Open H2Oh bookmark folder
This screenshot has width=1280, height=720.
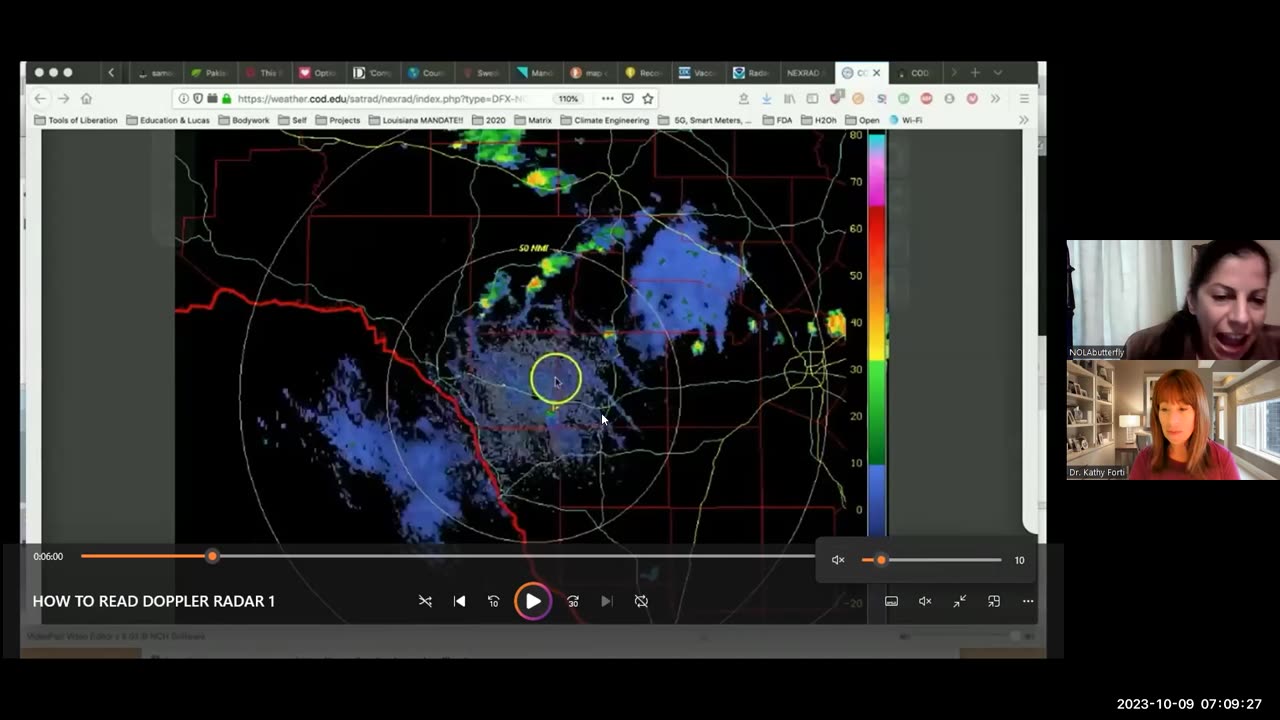coord(818,120)
